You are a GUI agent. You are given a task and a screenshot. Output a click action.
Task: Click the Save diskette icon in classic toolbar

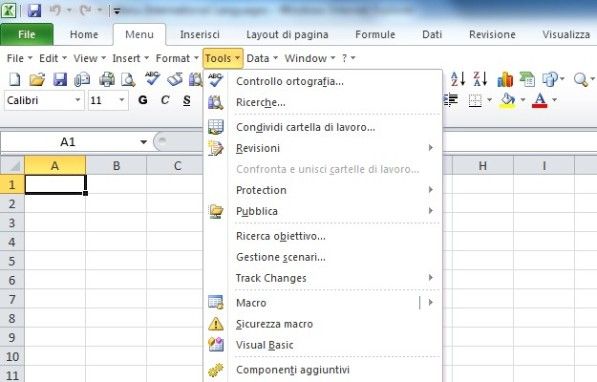[x=60, y=80]
